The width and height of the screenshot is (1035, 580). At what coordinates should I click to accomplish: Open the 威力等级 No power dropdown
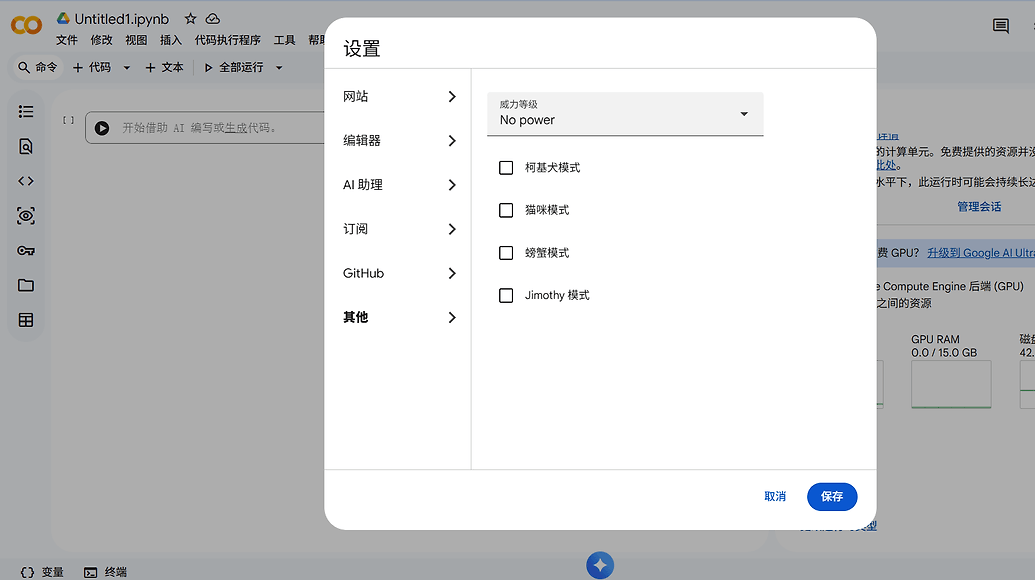(625, 114)
